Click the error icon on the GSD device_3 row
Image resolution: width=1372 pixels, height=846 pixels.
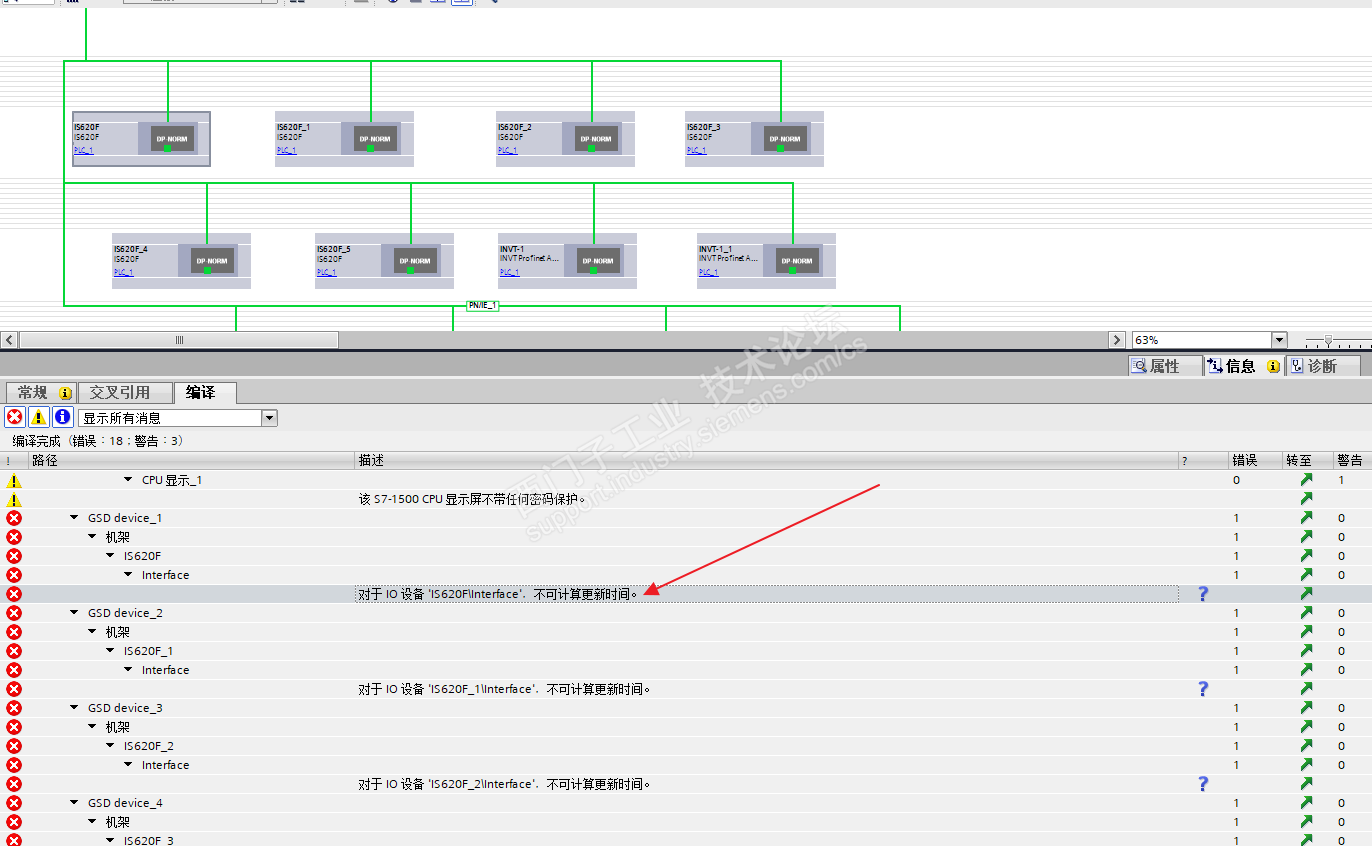(x=14, y=708)
